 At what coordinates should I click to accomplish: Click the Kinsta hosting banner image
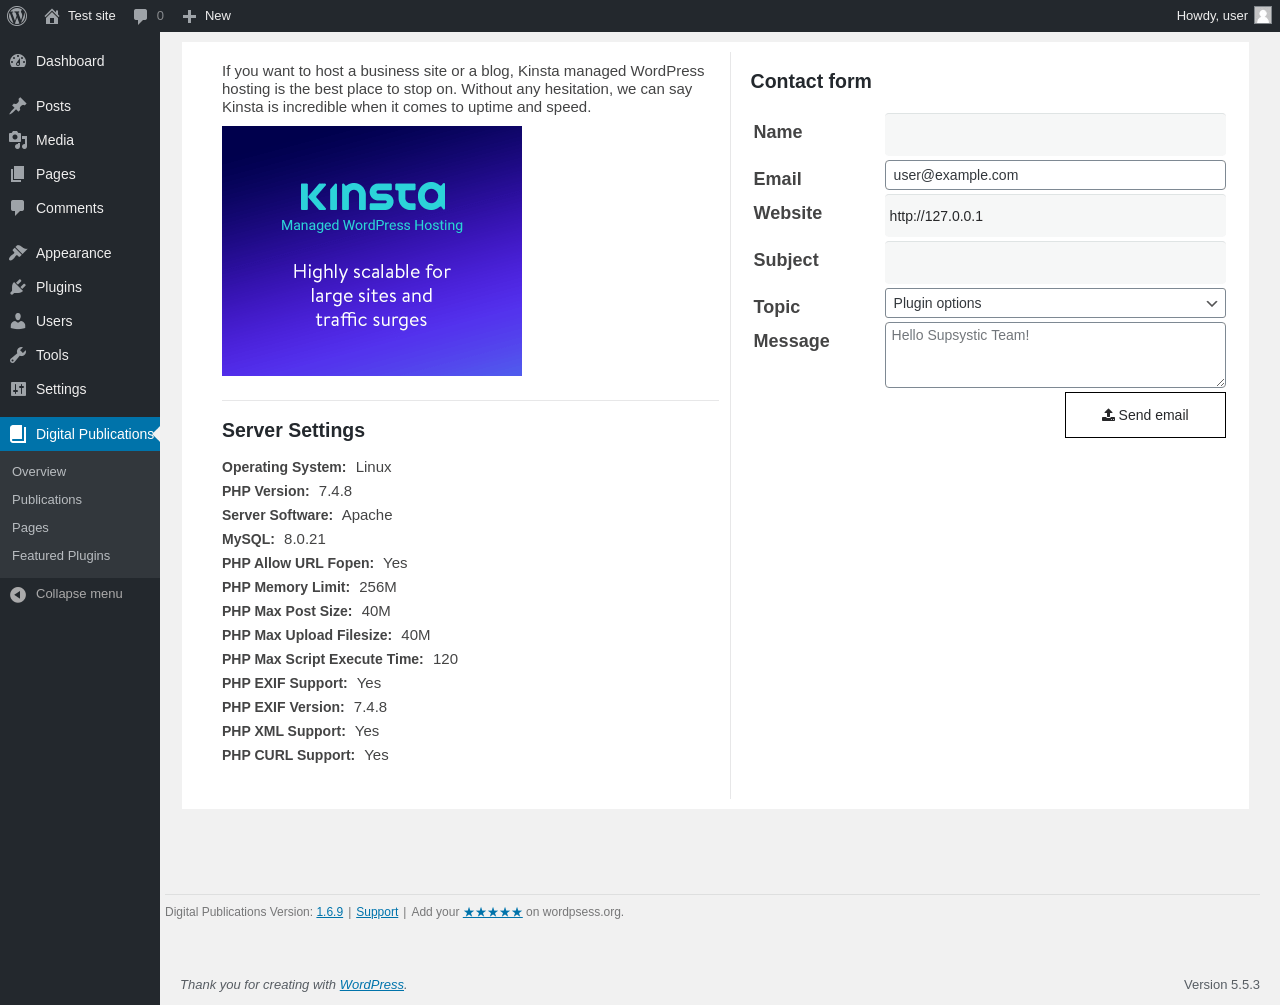[372, 251]
